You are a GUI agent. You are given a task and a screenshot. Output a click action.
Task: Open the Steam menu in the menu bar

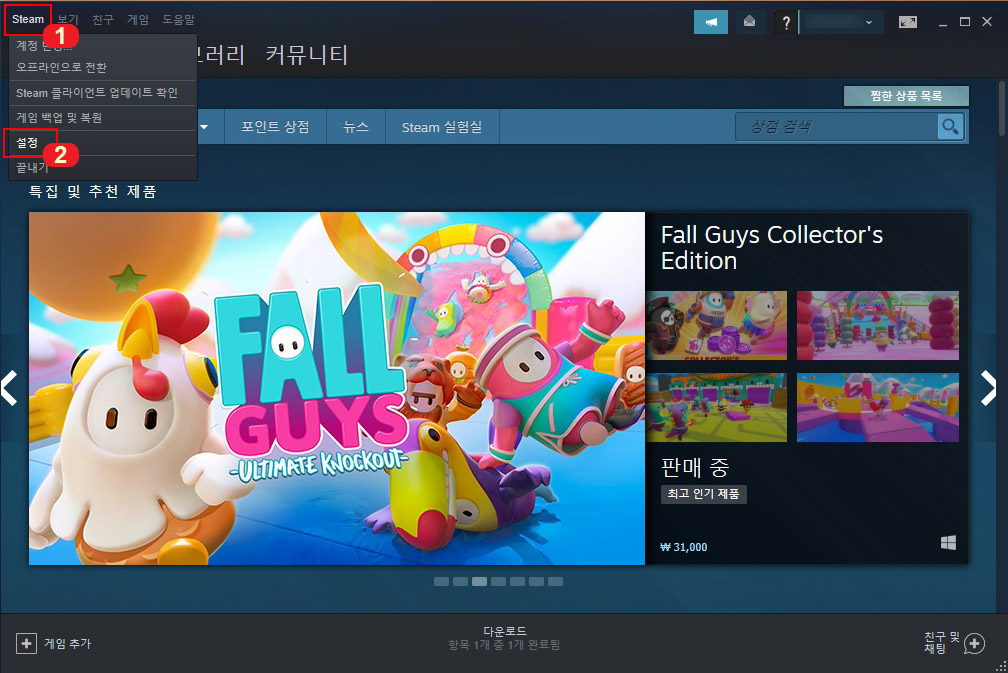coord(28,19)
